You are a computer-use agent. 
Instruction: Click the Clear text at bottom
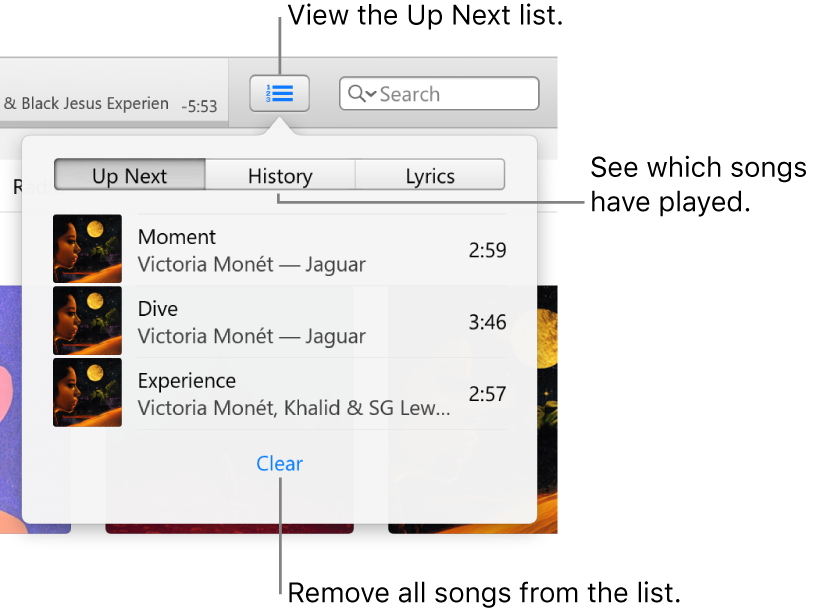(279, 463)
